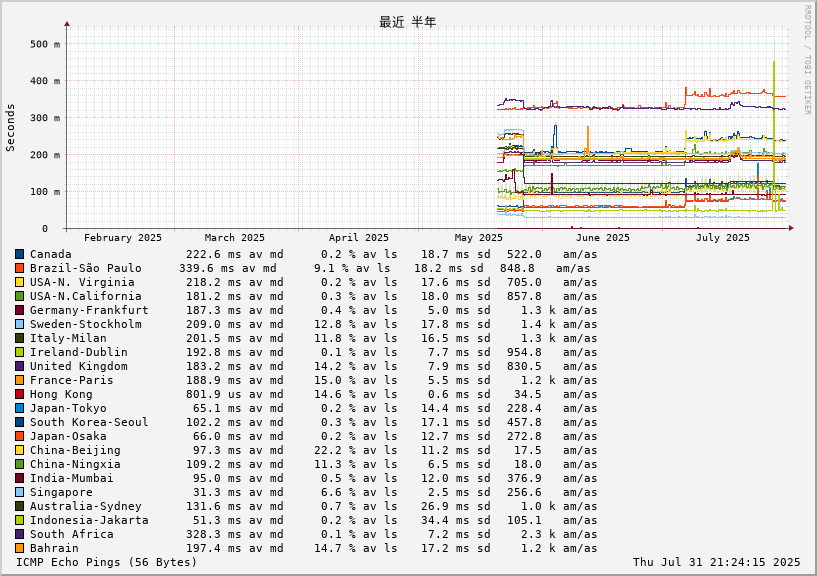Click the 'June 2025' x-axis label

tap(603, 238)
